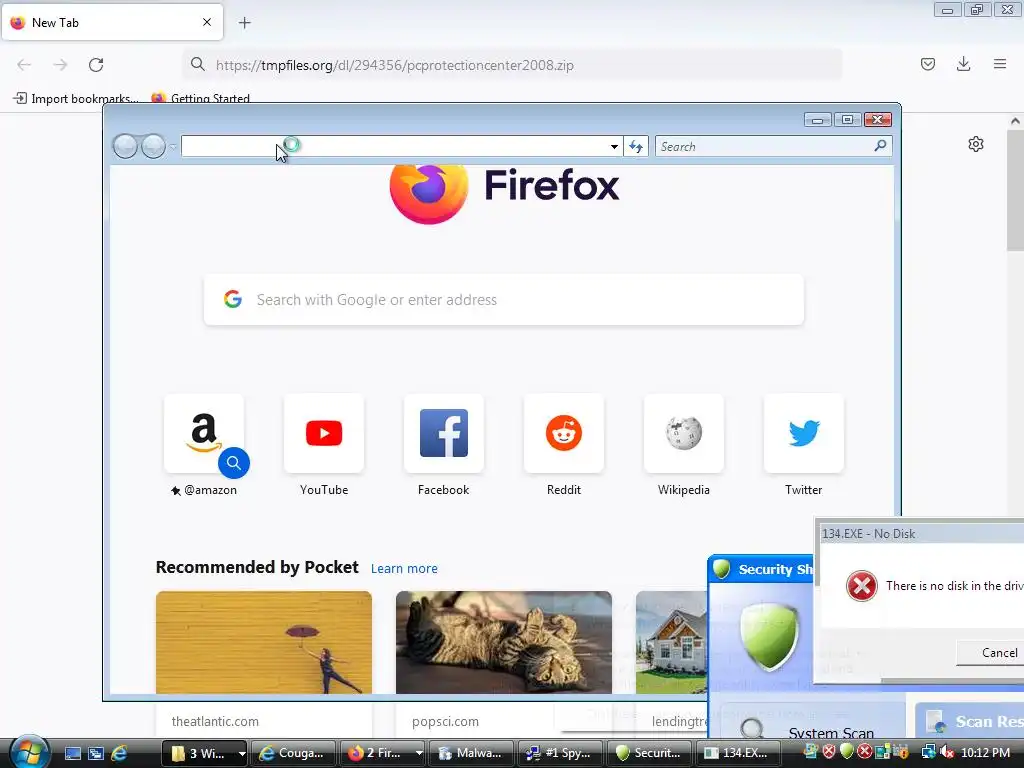The width and height of the screenshot is (1024, 768).
Task: Click the new tab plus button
Action: pyautogui.click(x=245, y=23)
